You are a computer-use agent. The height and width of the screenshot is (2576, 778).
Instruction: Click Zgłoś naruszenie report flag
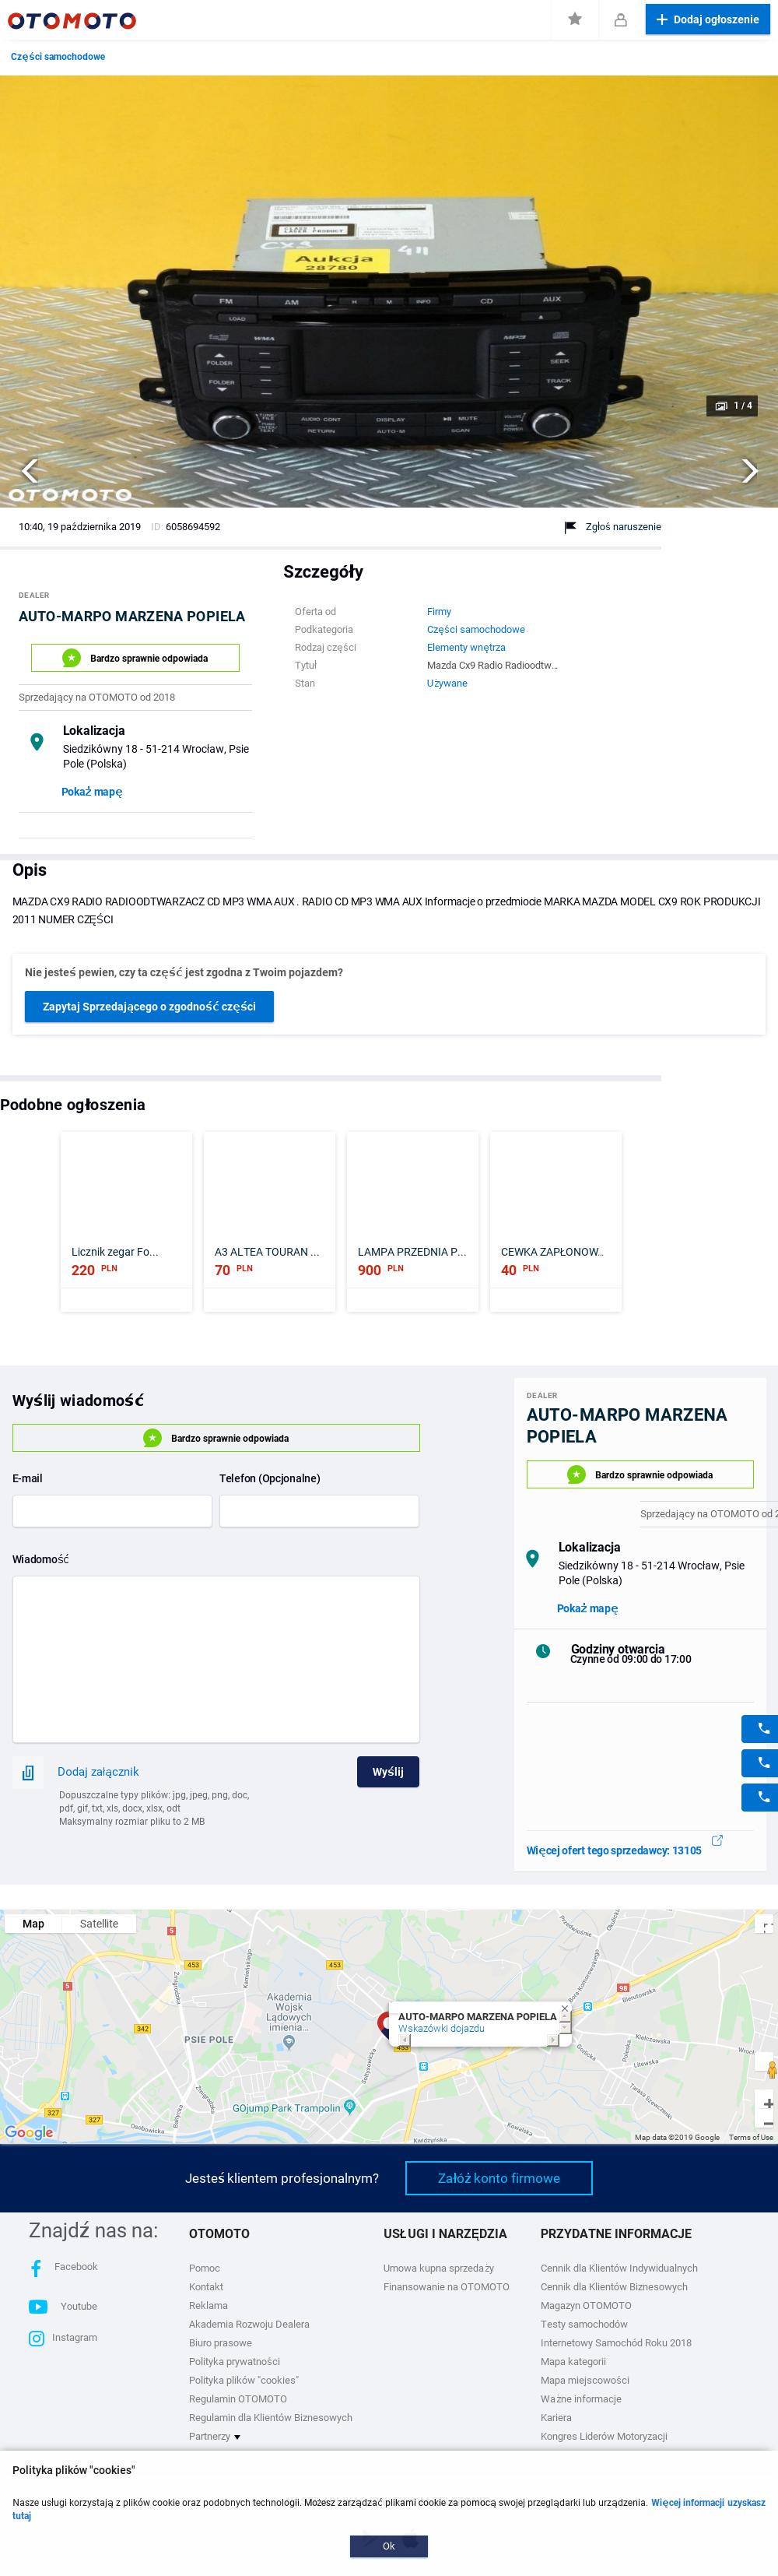tap(613, 527)
